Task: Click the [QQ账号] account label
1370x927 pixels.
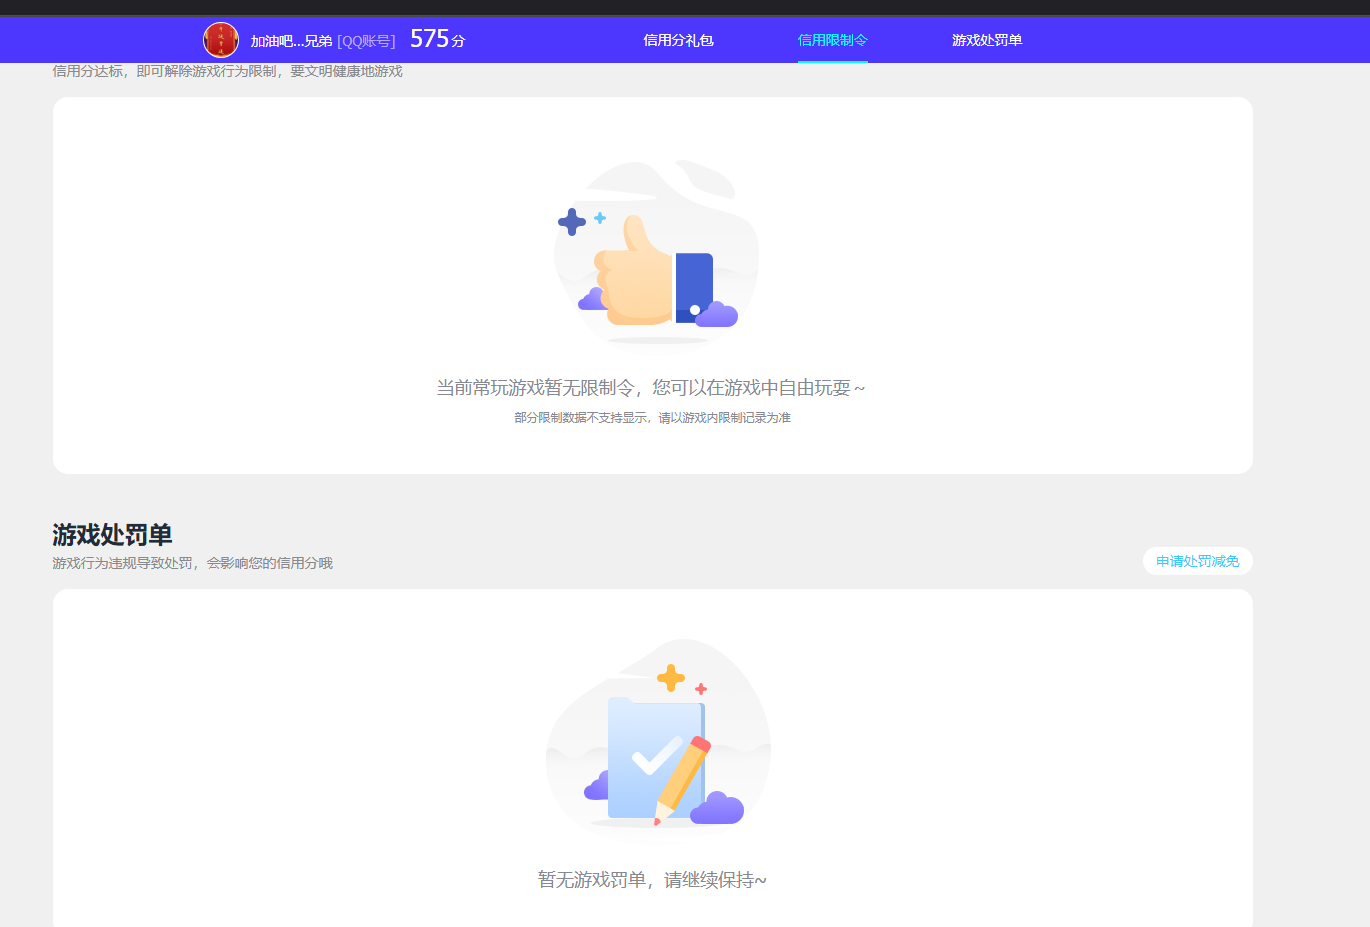Action: 366,41
